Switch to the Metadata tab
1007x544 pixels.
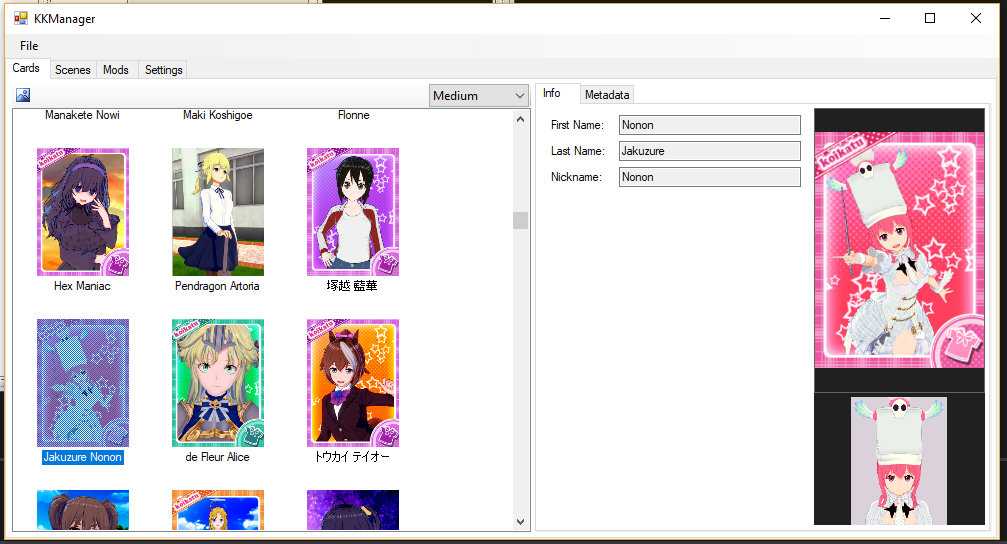point(607,95)
